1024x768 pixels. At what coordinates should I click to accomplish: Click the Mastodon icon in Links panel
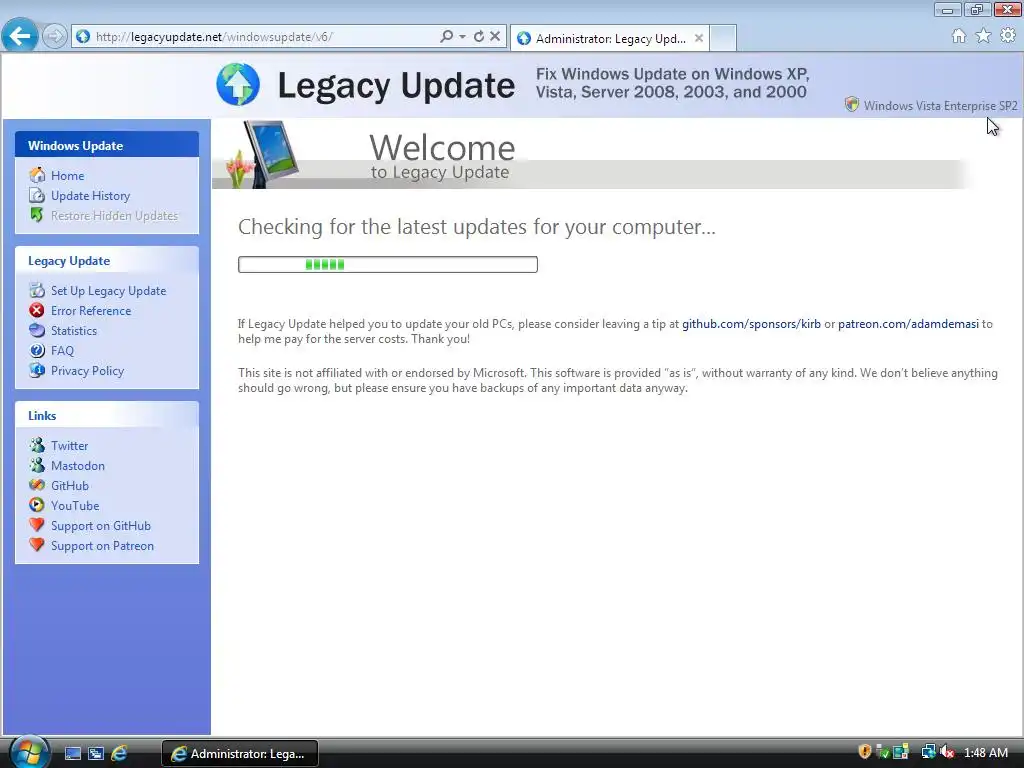point(37,465)
